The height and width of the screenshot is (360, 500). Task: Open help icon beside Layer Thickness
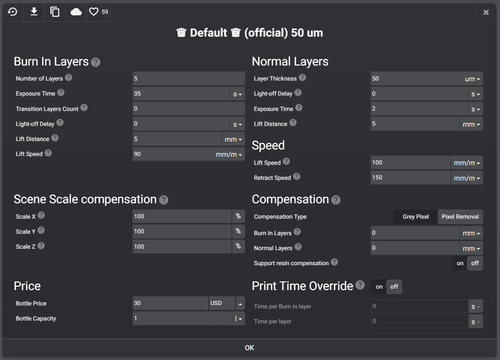[x=302, y=78]
